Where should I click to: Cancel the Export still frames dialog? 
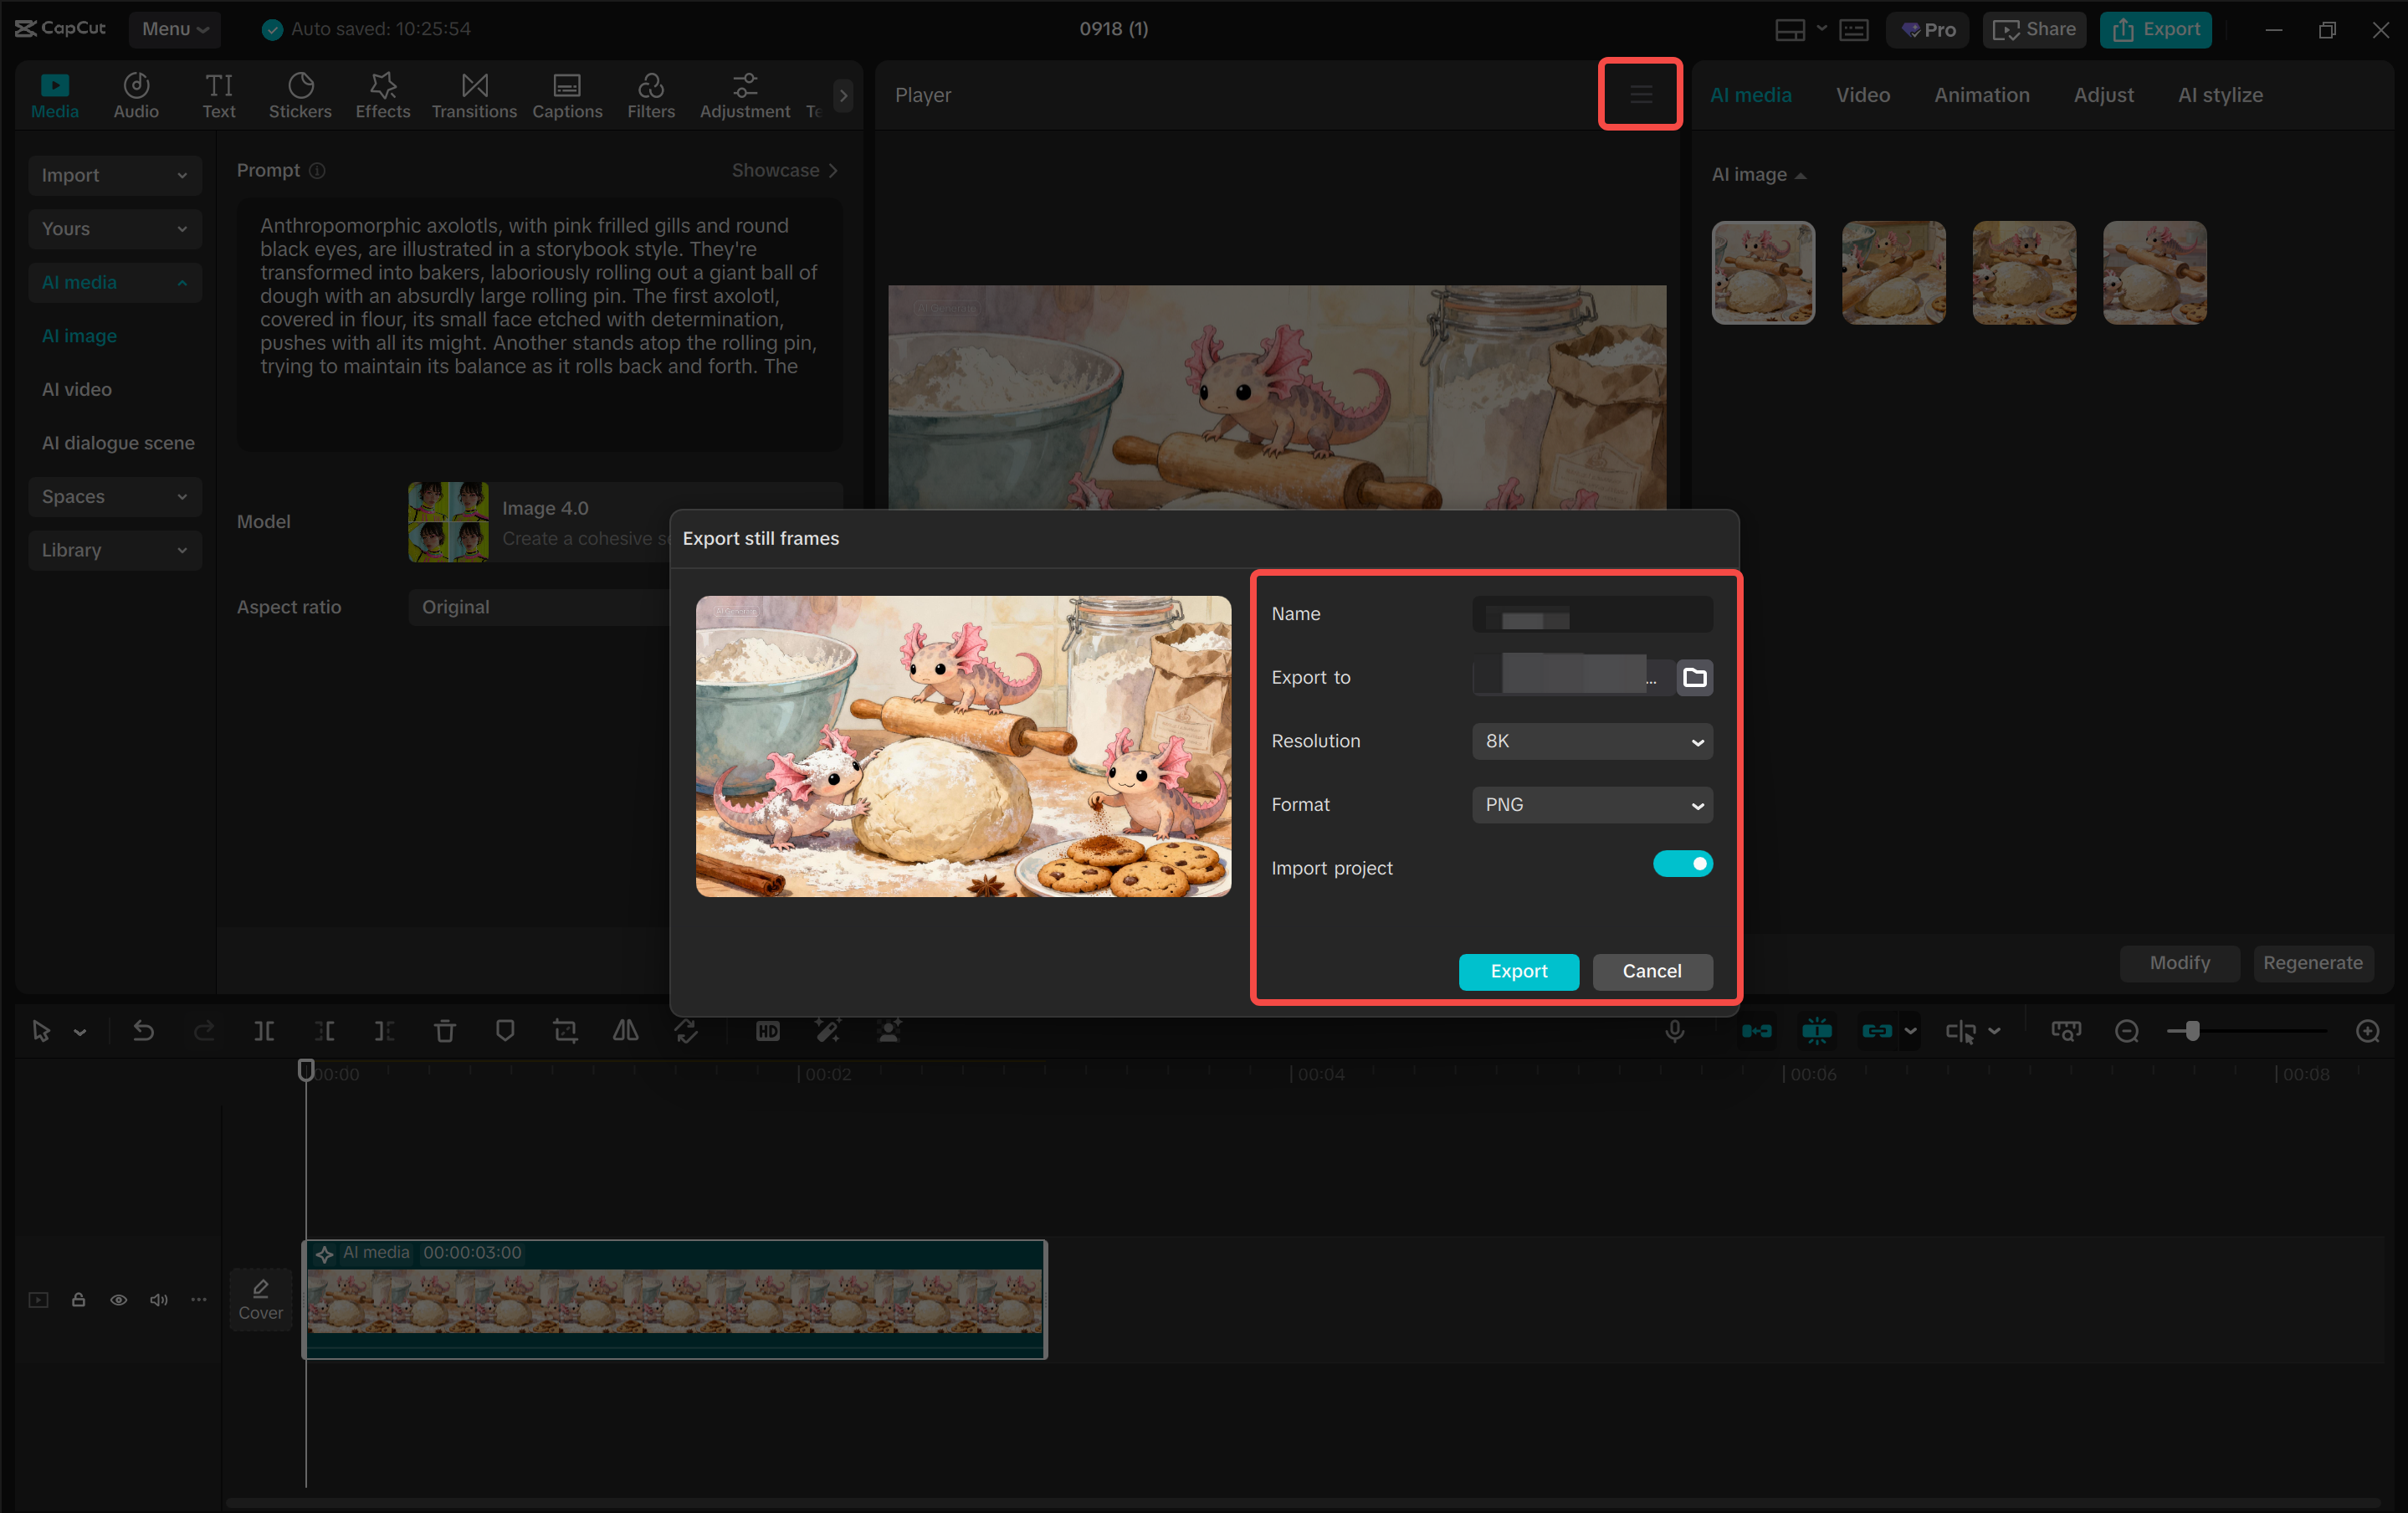tap(1652, 971)
